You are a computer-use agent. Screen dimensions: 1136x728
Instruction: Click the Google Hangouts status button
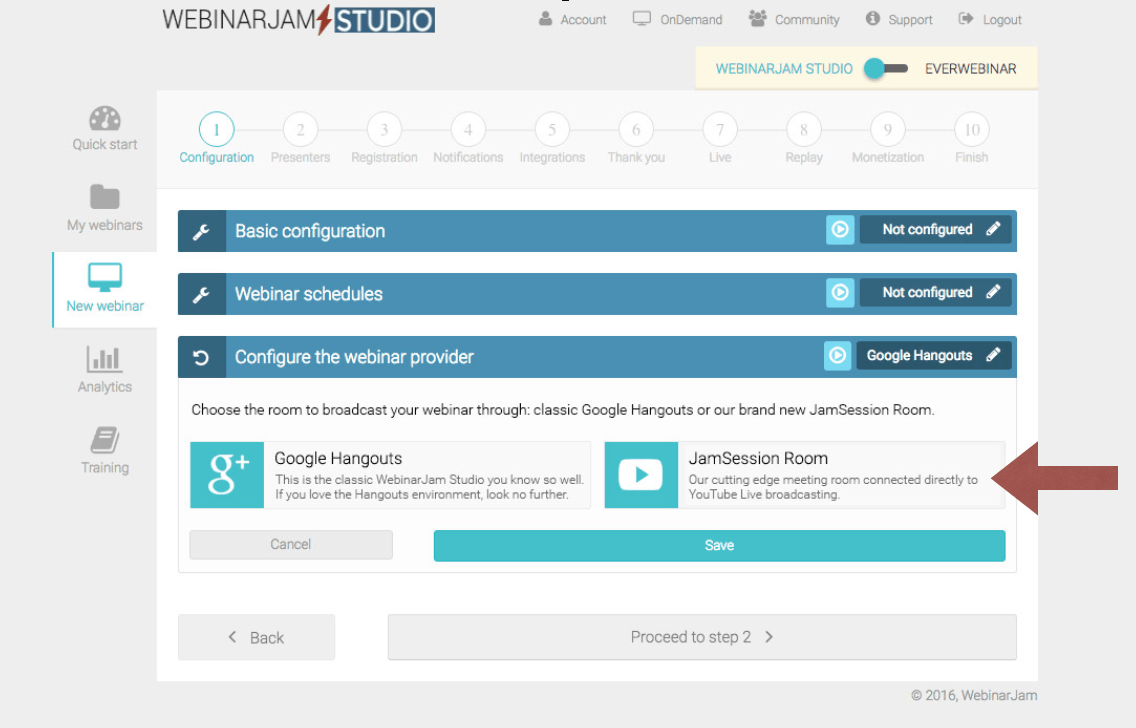pyautogui.click(x=934, y=356)
